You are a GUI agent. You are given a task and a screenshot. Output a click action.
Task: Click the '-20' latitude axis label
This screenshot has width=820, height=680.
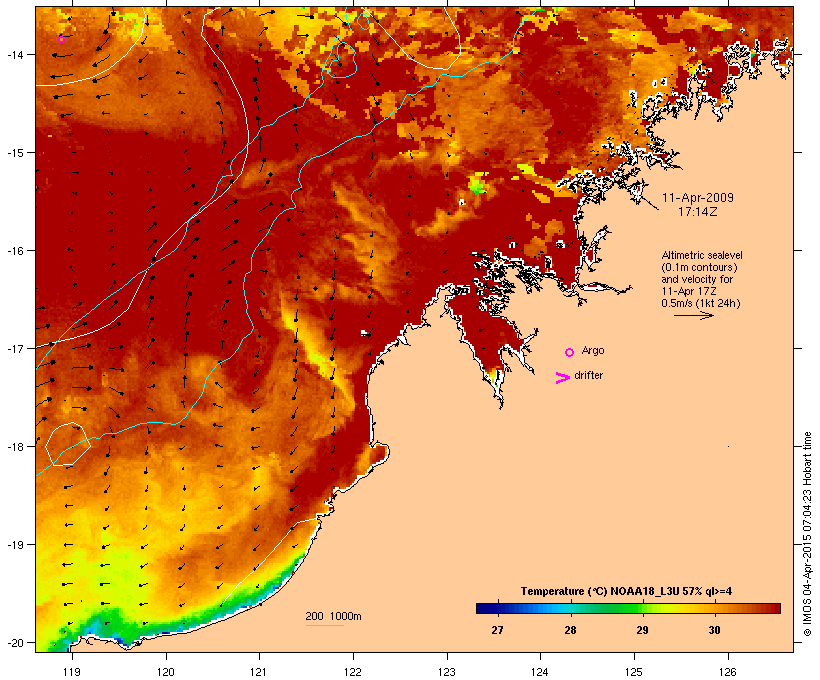[15, 642]
